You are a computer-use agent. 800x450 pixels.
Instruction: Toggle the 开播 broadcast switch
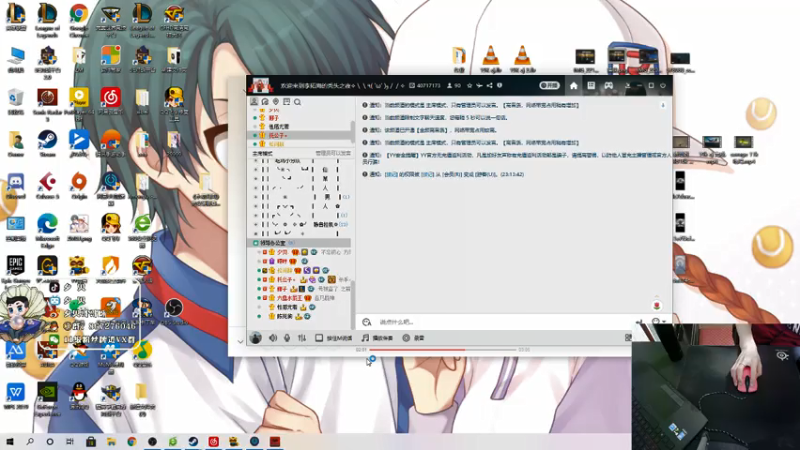tap(549, 86)
